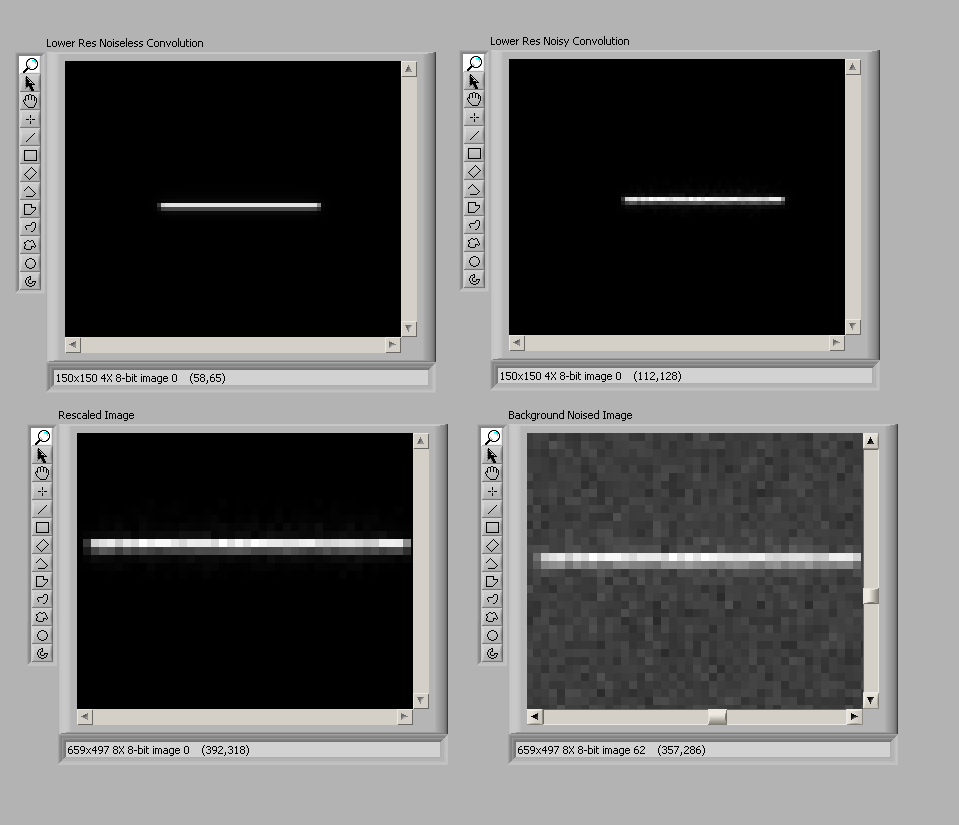
Task: Choose Broken Line tool in Background Noised Image palette
Action: tap(491, 563)
